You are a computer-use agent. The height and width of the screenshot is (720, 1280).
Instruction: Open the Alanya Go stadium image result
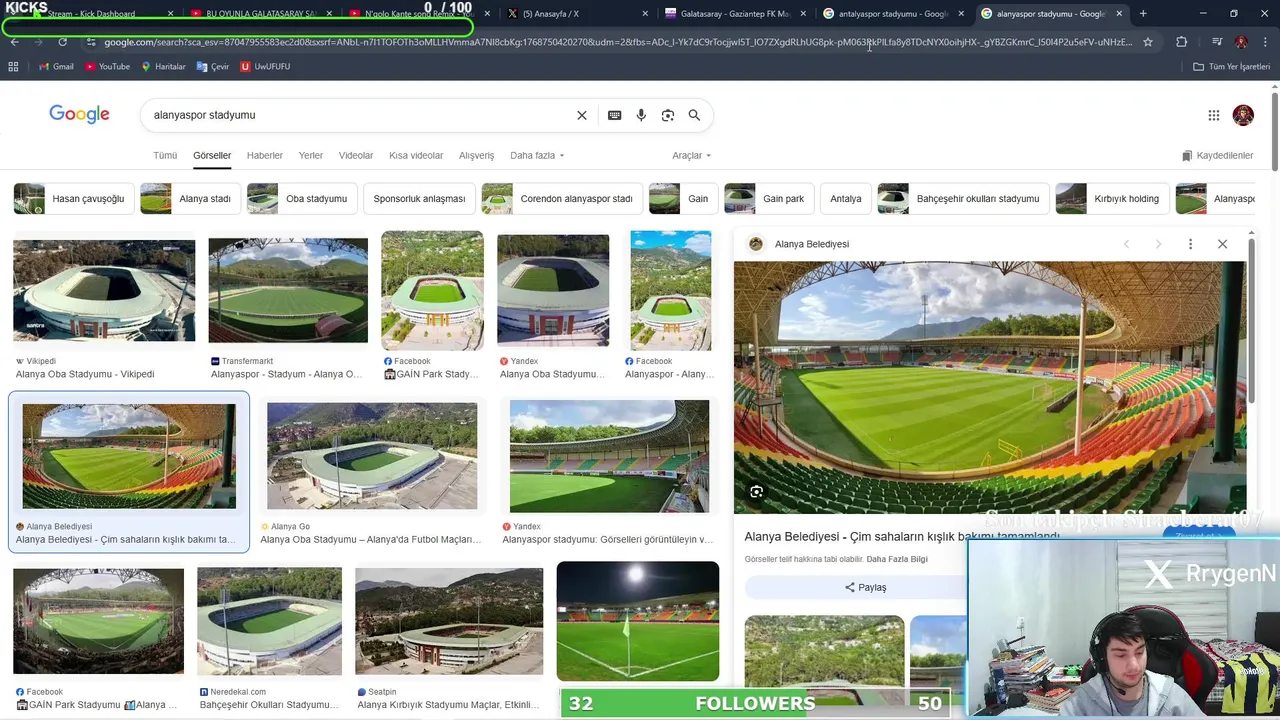coord(372,457)
